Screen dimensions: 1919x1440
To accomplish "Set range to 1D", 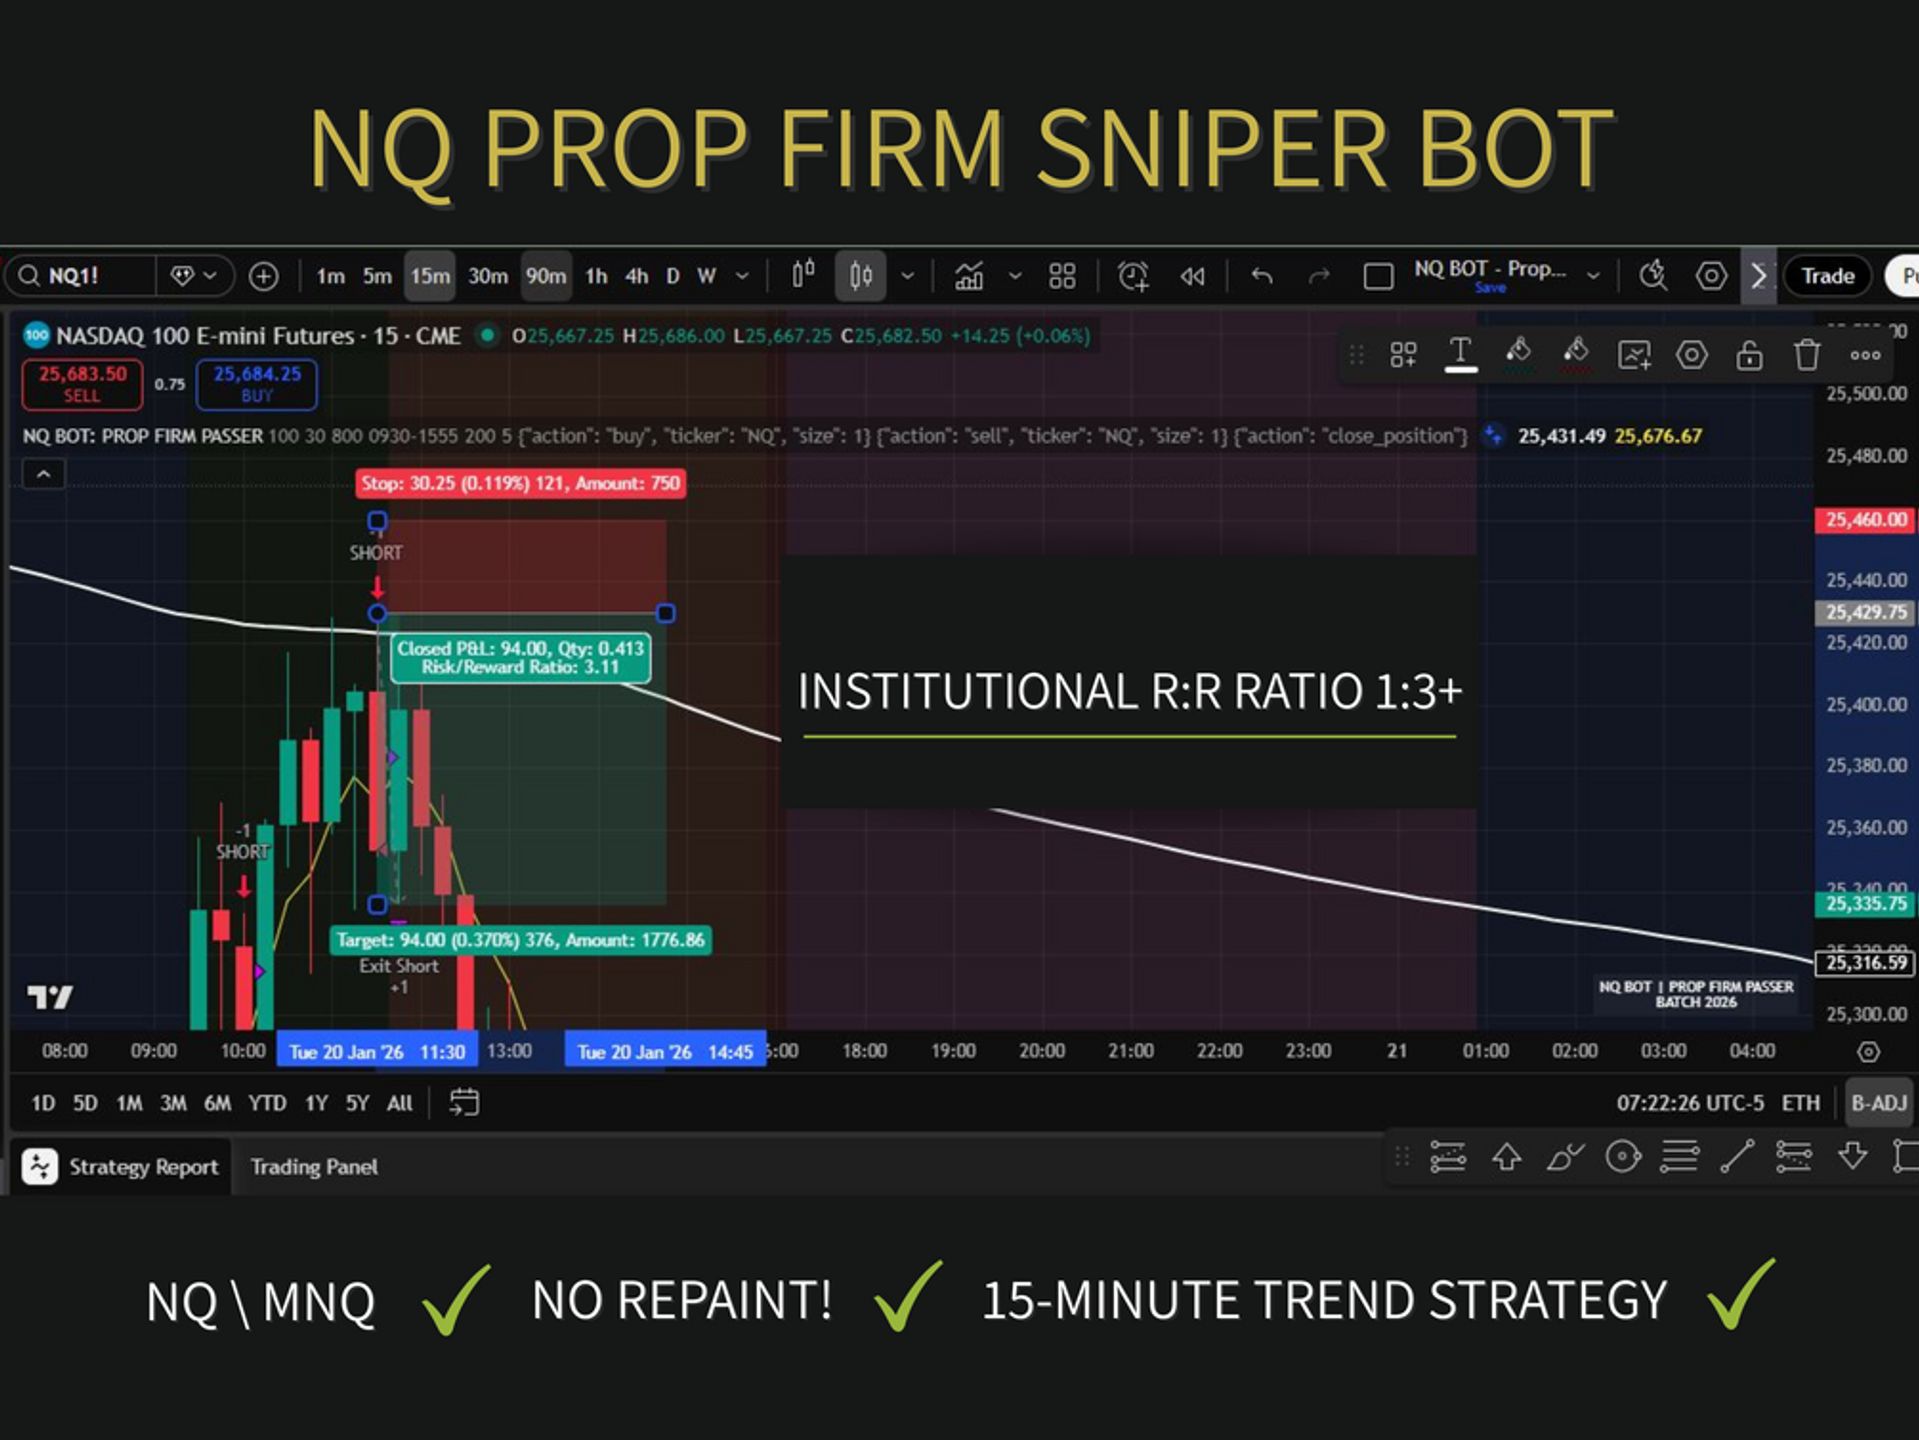I will (43, 1103).
